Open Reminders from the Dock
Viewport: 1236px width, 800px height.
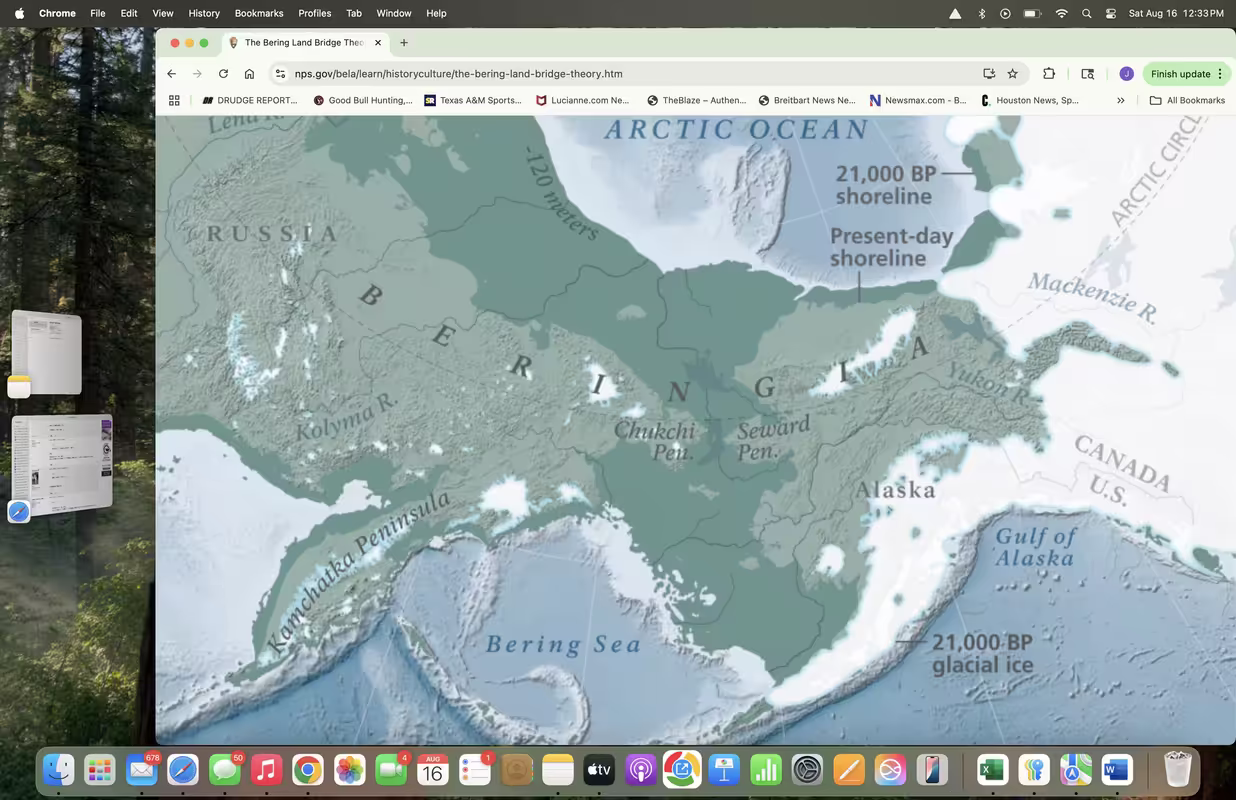pos(474,770)
